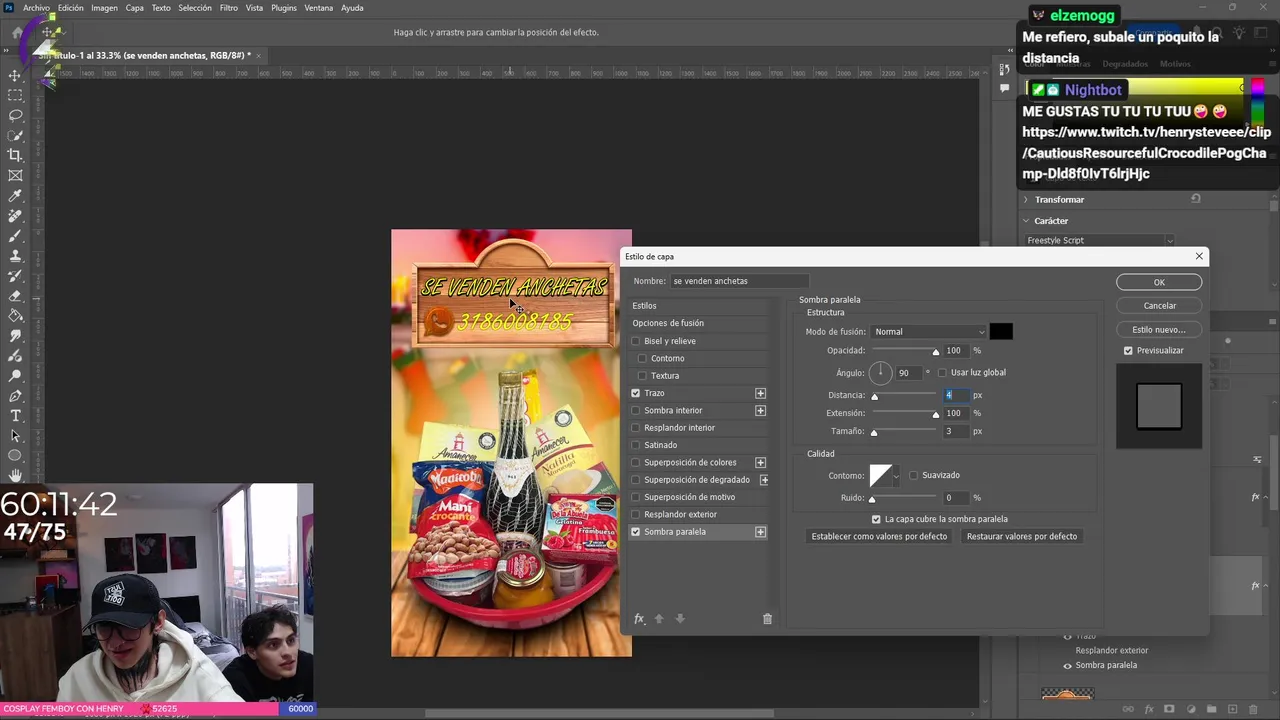Screen dimensions: 1280x720
Task: Open the Modo de fusión dropdown
Action: (x=928, y=332)
